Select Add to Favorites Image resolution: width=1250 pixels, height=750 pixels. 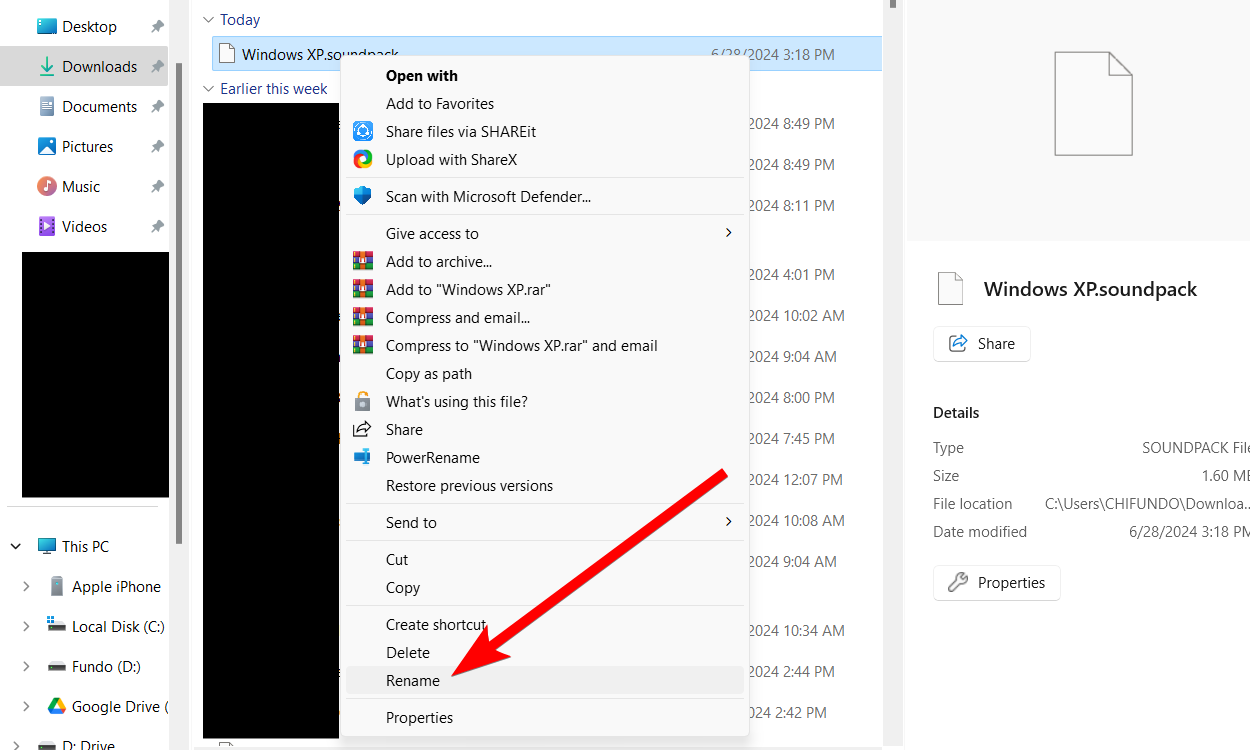tap(545, 103)
